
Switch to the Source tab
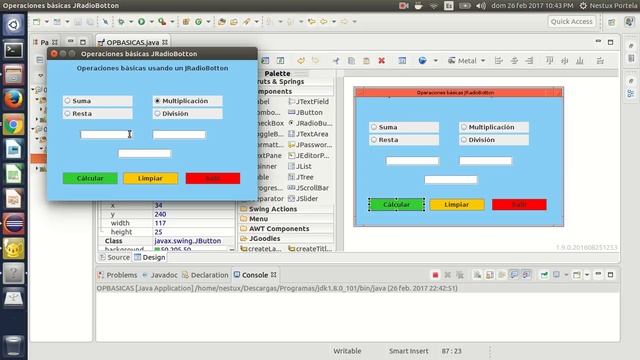115,258
